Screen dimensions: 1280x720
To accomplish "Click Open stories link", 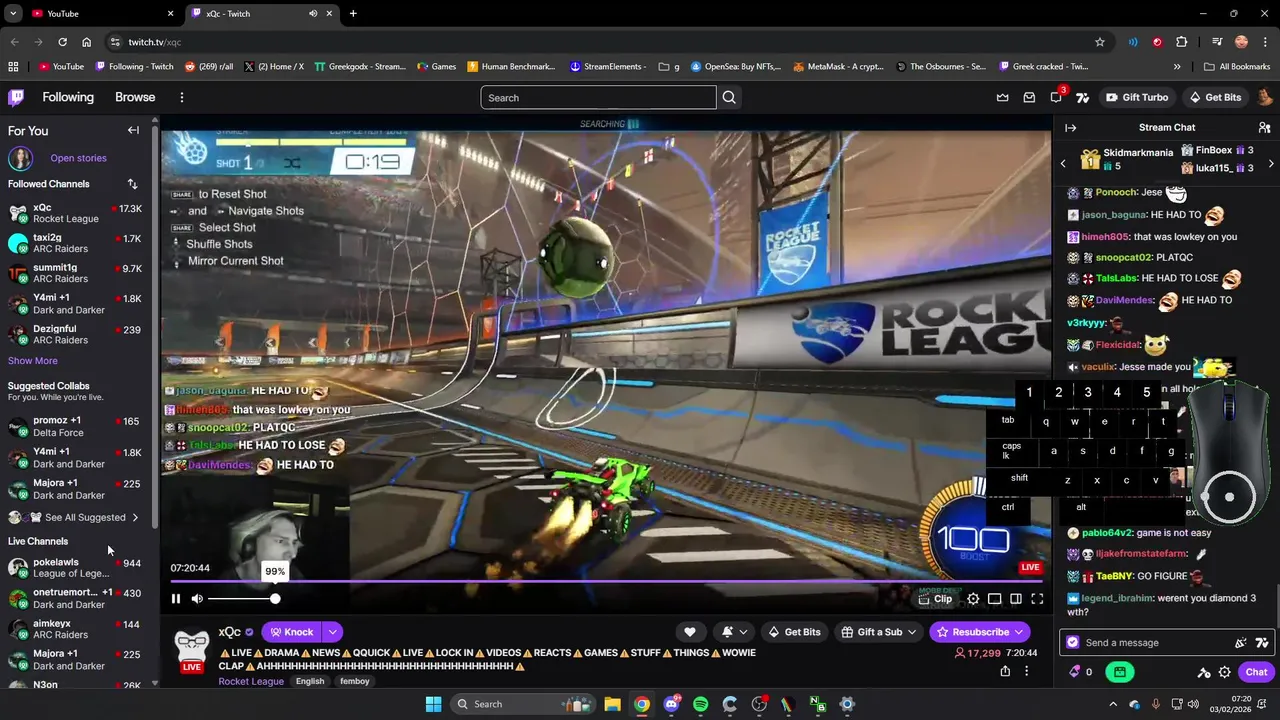I will pos(78,158).
